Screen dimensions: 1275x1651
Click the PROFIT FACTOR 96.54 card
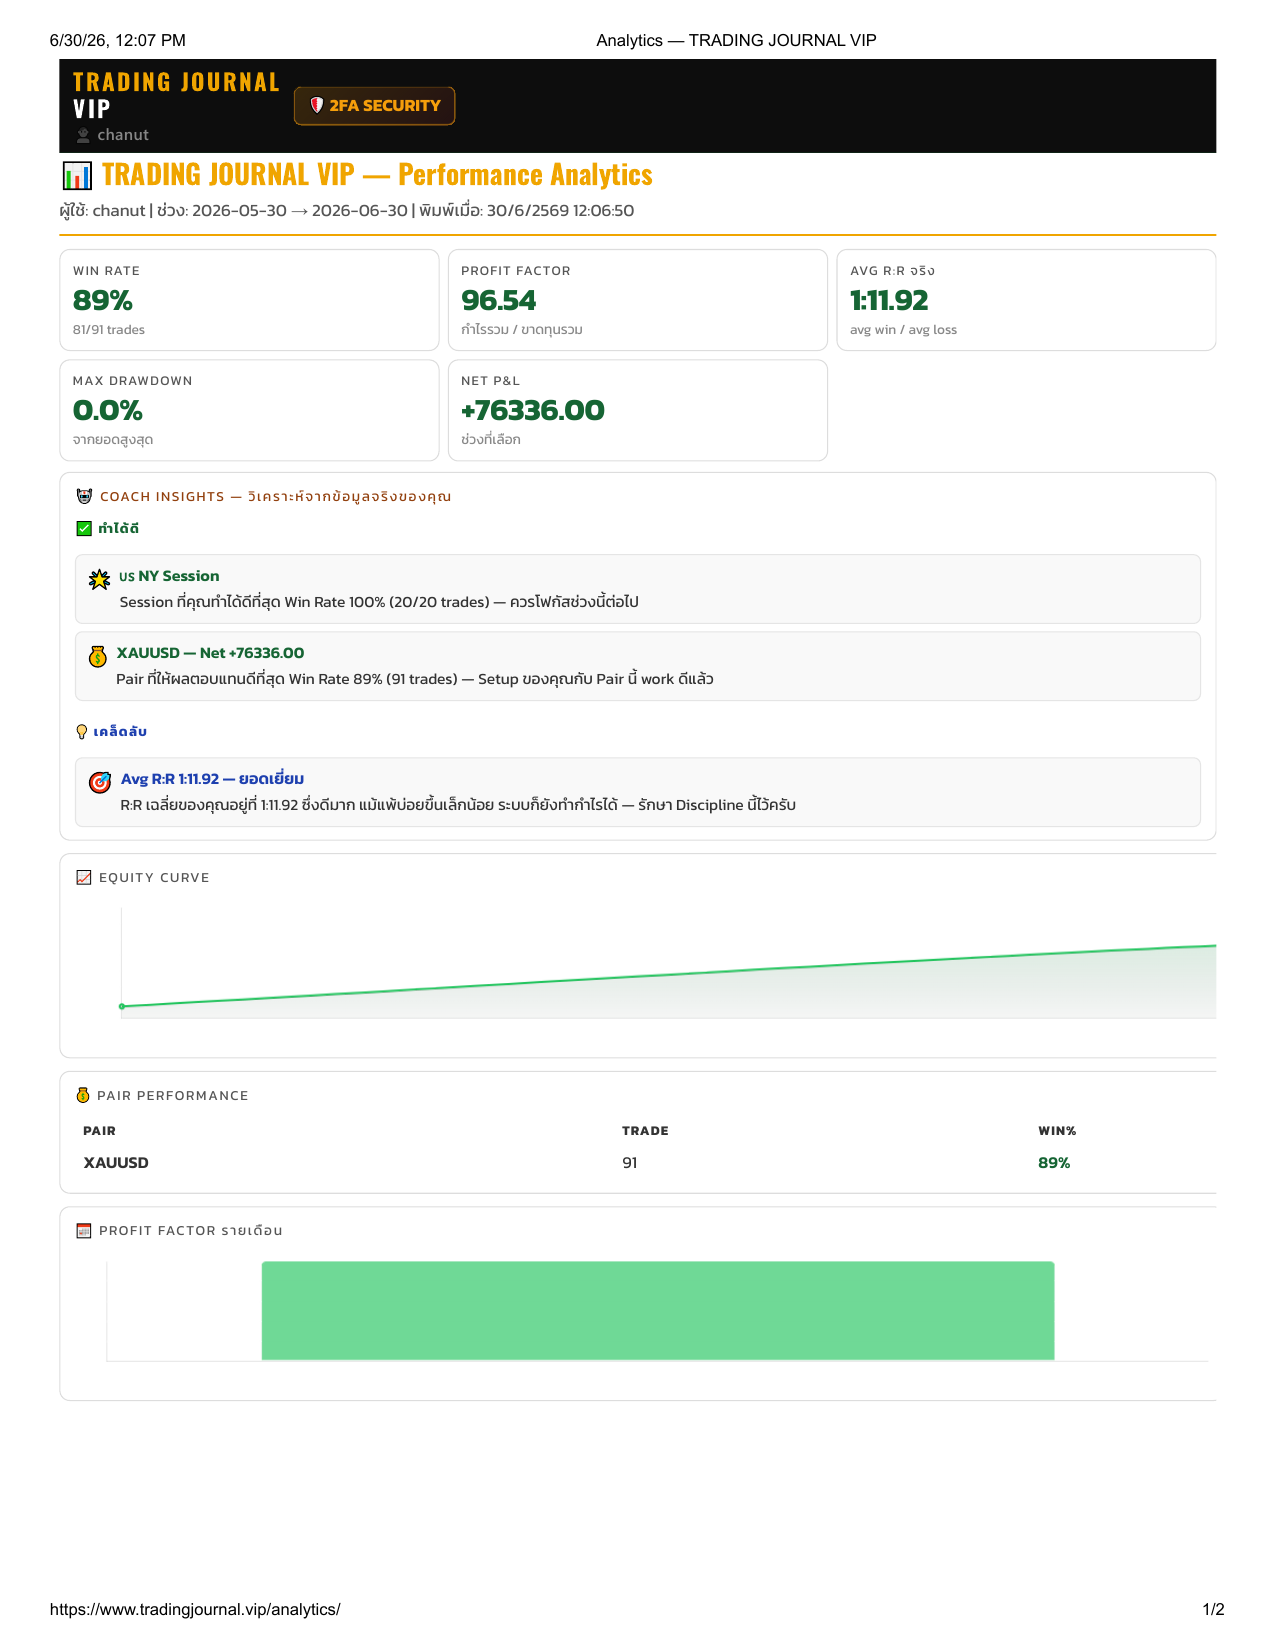tap(638, 300)
